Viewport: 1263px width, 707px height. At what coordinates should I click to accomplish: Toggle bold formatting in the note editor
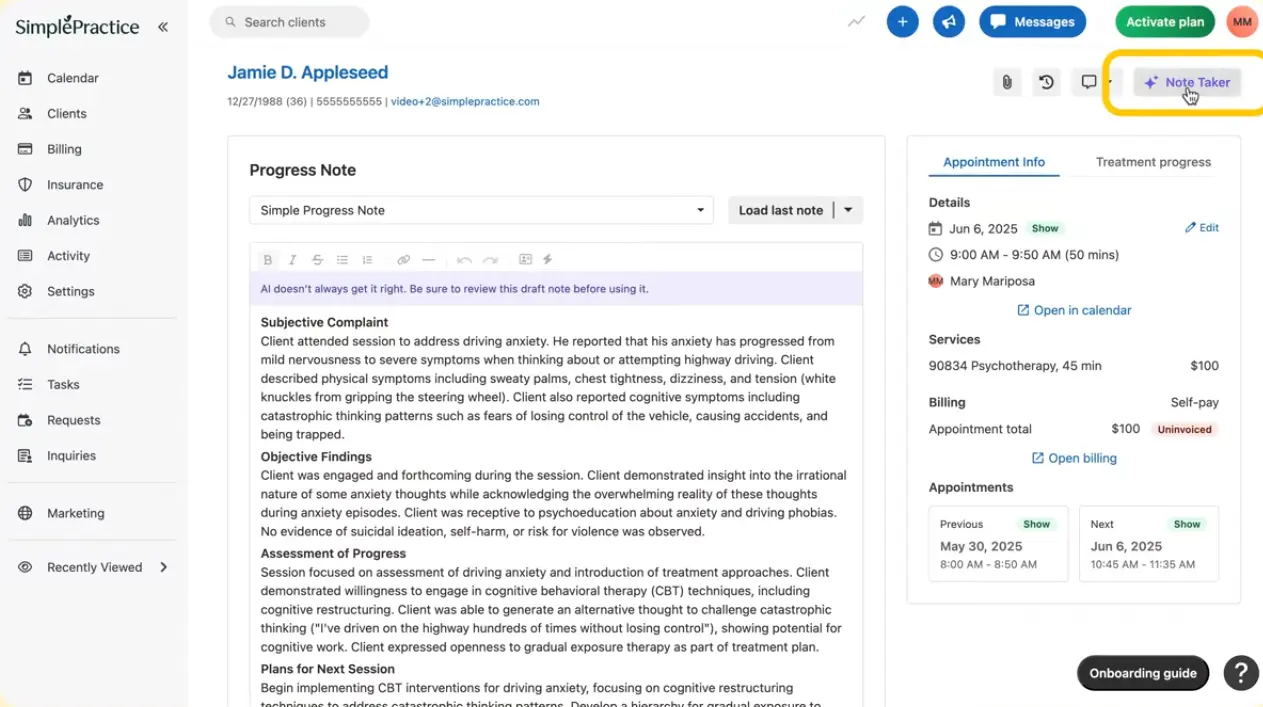click(x=267, y=260)
